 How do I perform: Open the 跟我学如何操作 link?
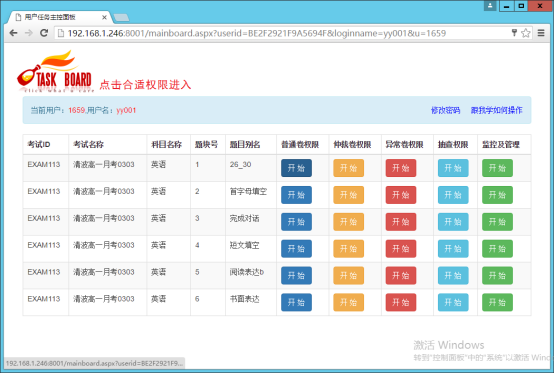[496, 110]
